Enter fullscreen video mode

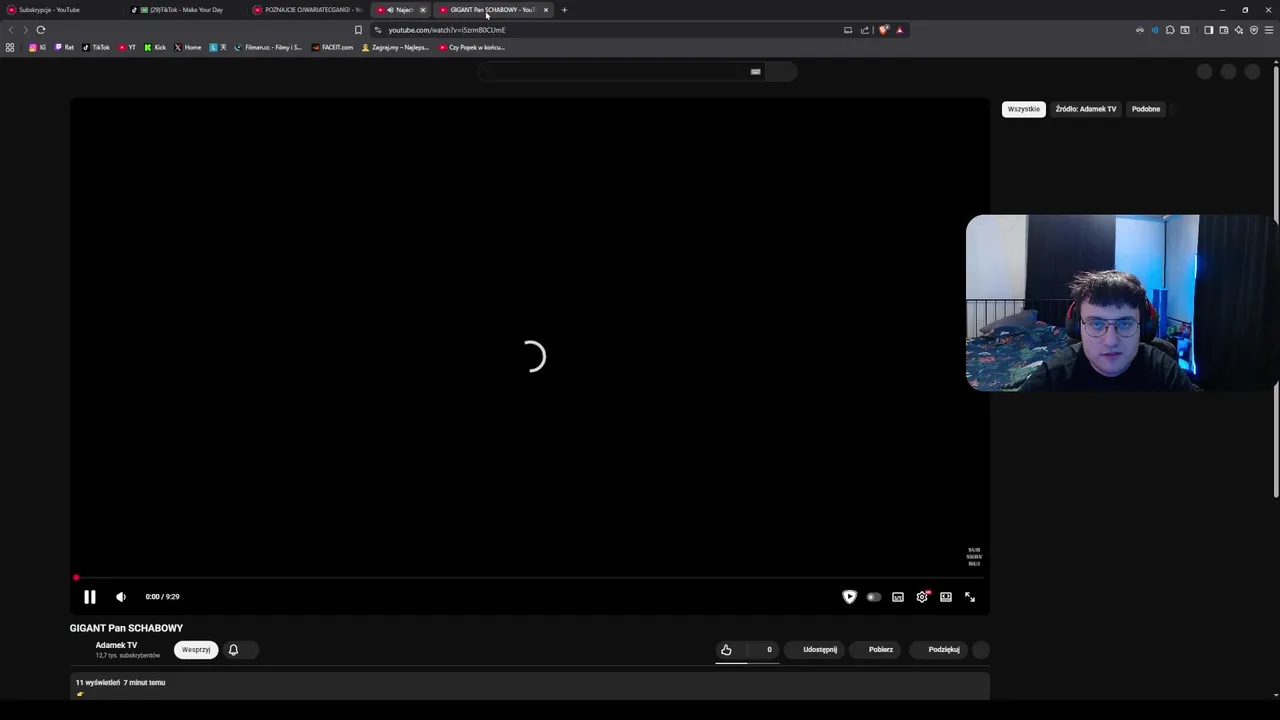pyautogui.click(x=970, y=597)
